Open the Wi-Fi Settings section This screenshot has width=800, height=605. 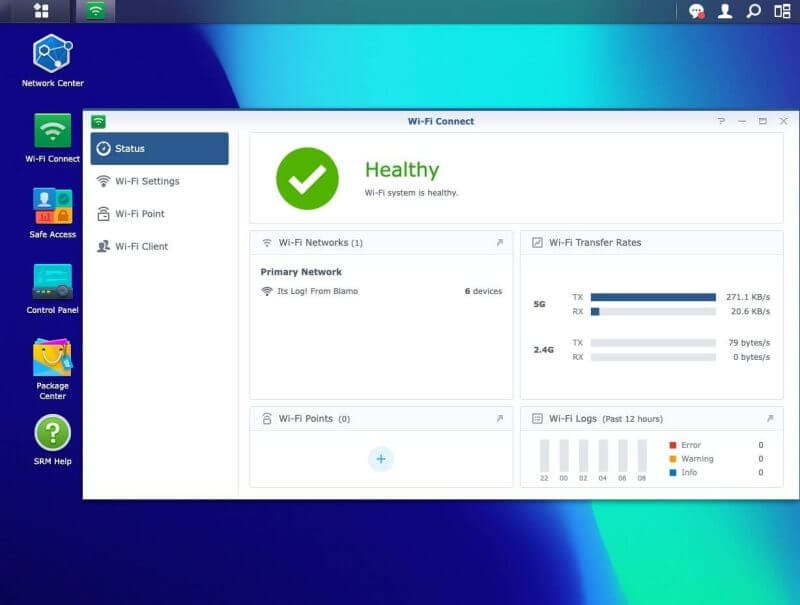[x=146, y=181]
